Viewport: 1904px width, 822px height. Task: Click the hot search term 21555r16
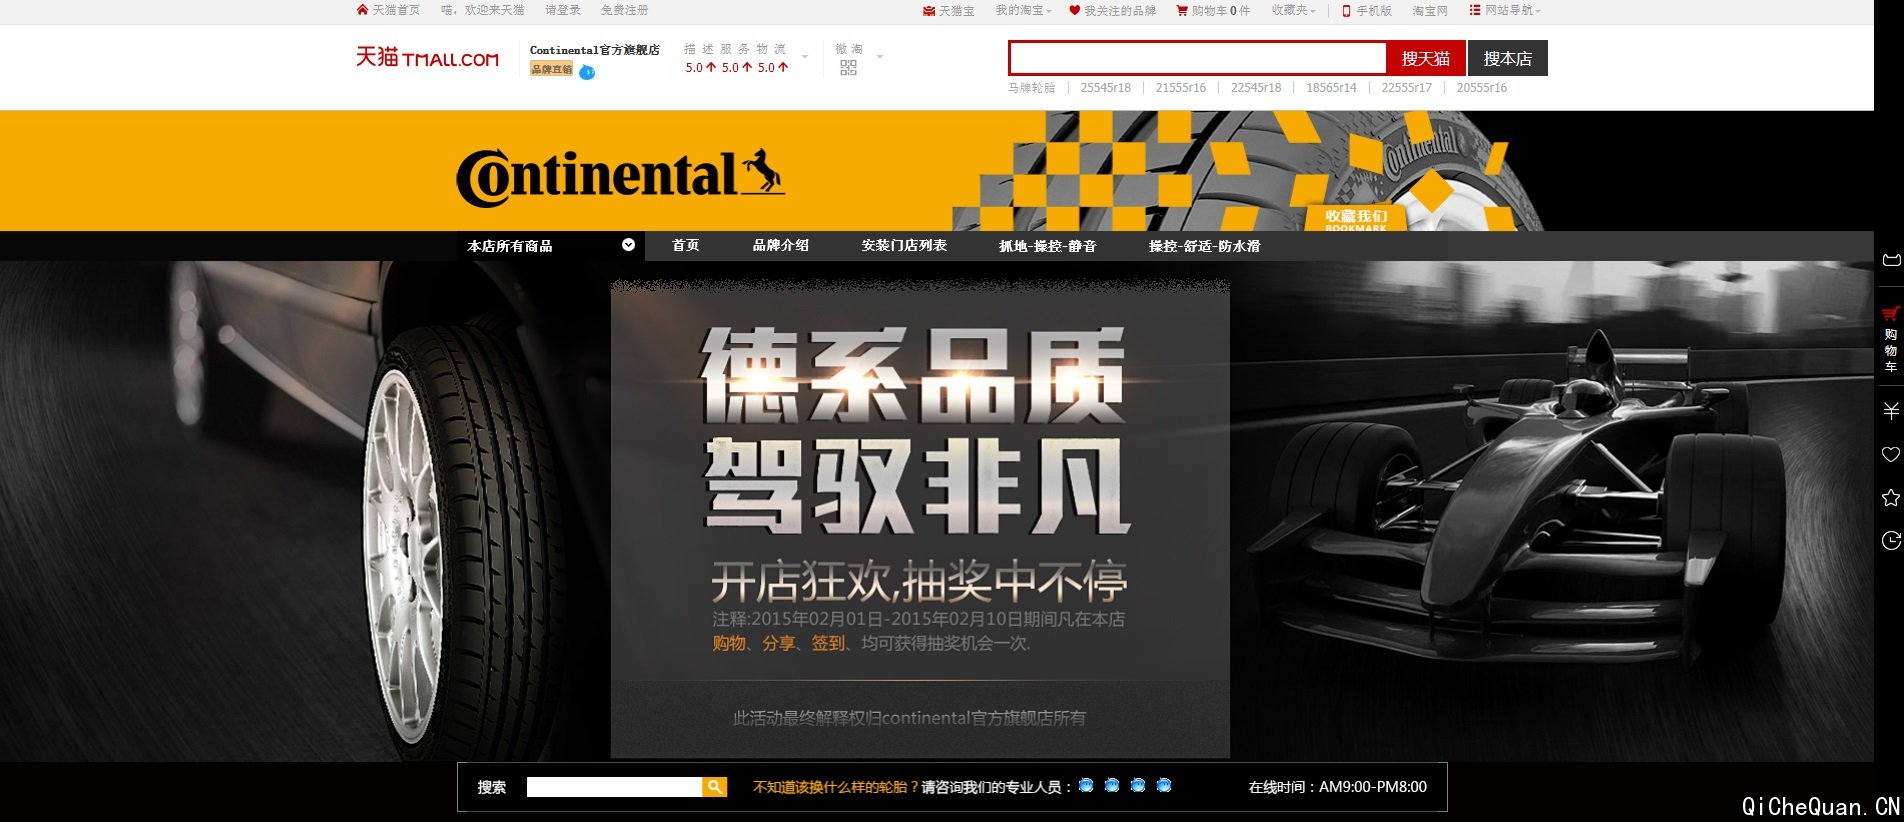[x=1181, y=88]
